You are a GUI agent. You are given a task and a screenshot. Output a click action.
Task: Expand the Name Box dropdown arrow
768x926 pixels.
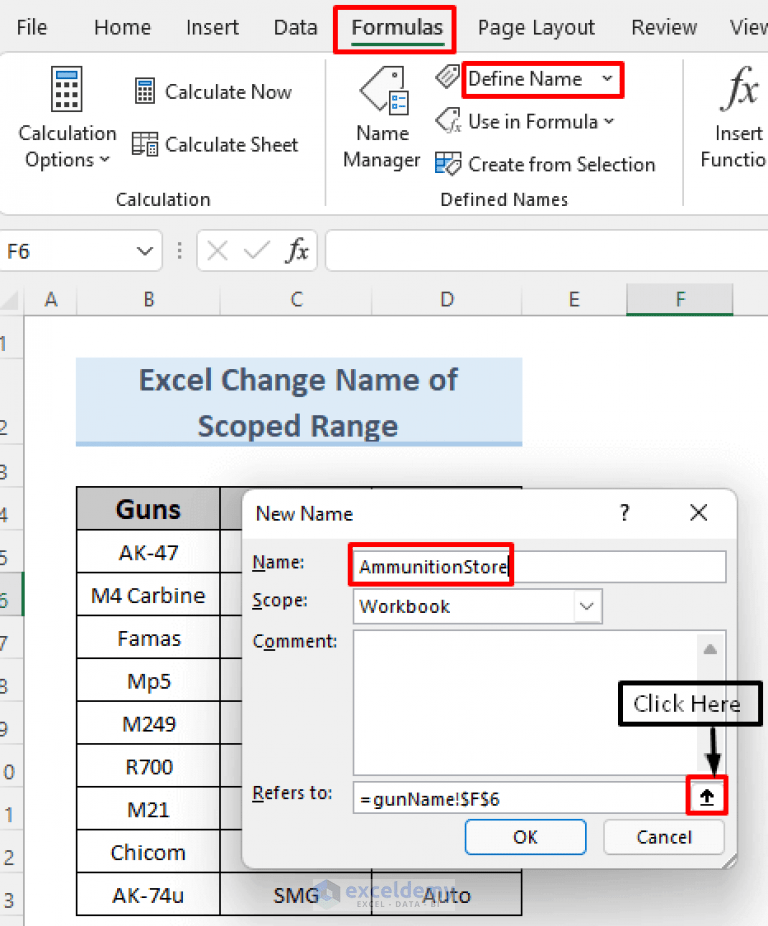[x=145, y=252]
